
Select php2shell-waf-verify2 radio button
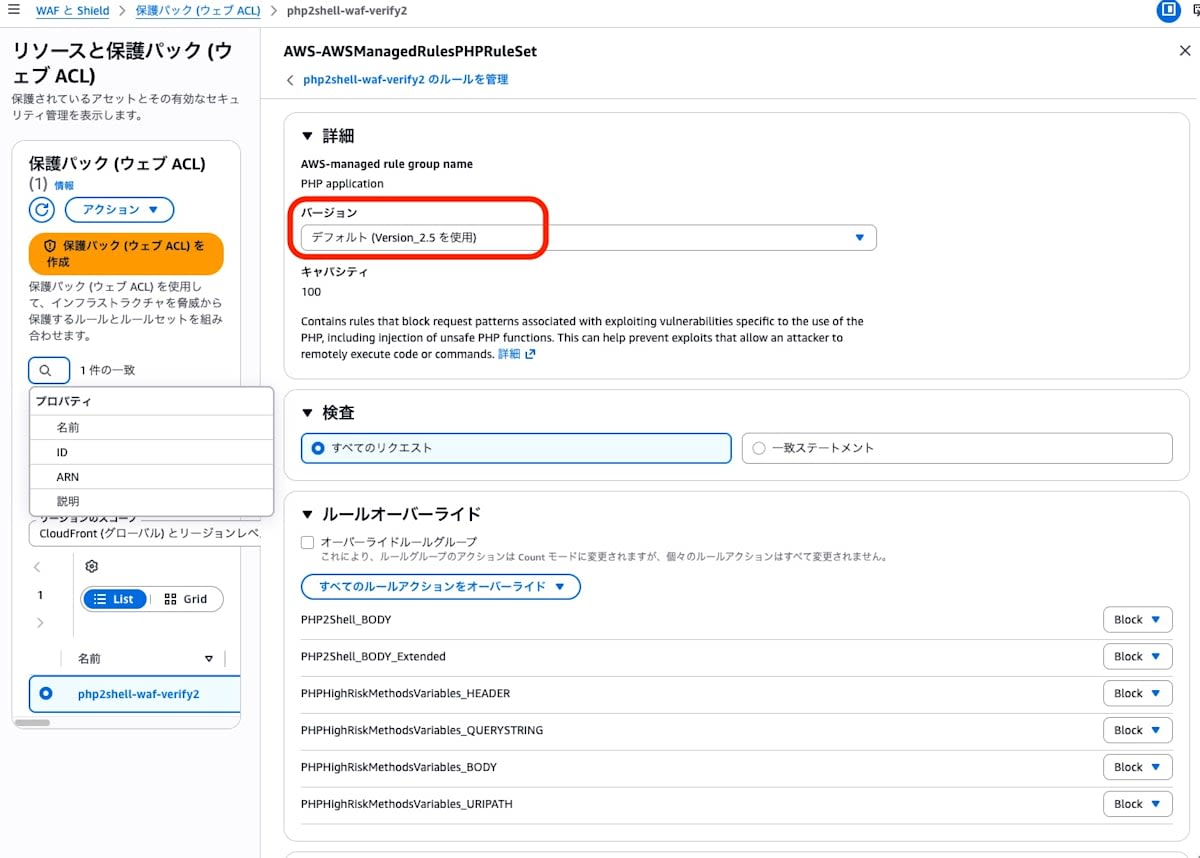tap(46, 693)
